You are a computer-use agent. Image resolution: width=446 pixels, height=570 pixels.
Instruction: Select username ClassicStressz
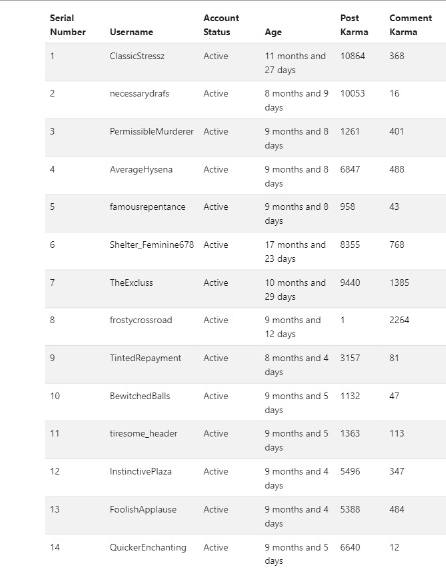[137, 56]
